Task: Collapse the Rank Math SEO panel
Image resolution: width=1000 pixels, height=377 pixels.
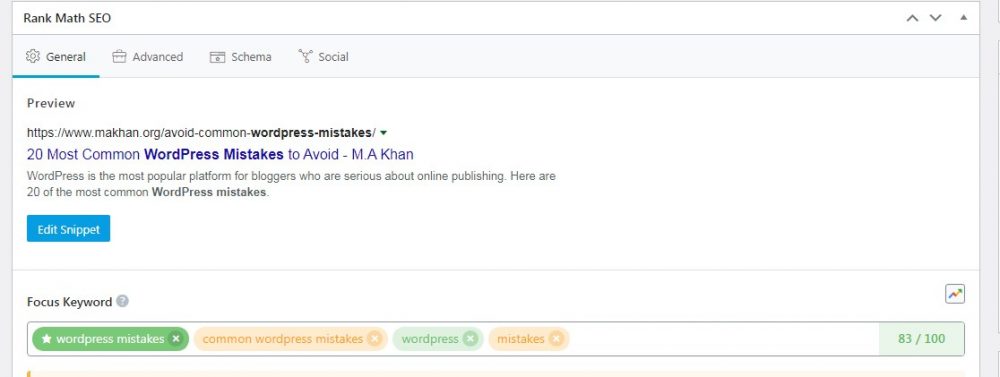Action: (x=964, y=18)
